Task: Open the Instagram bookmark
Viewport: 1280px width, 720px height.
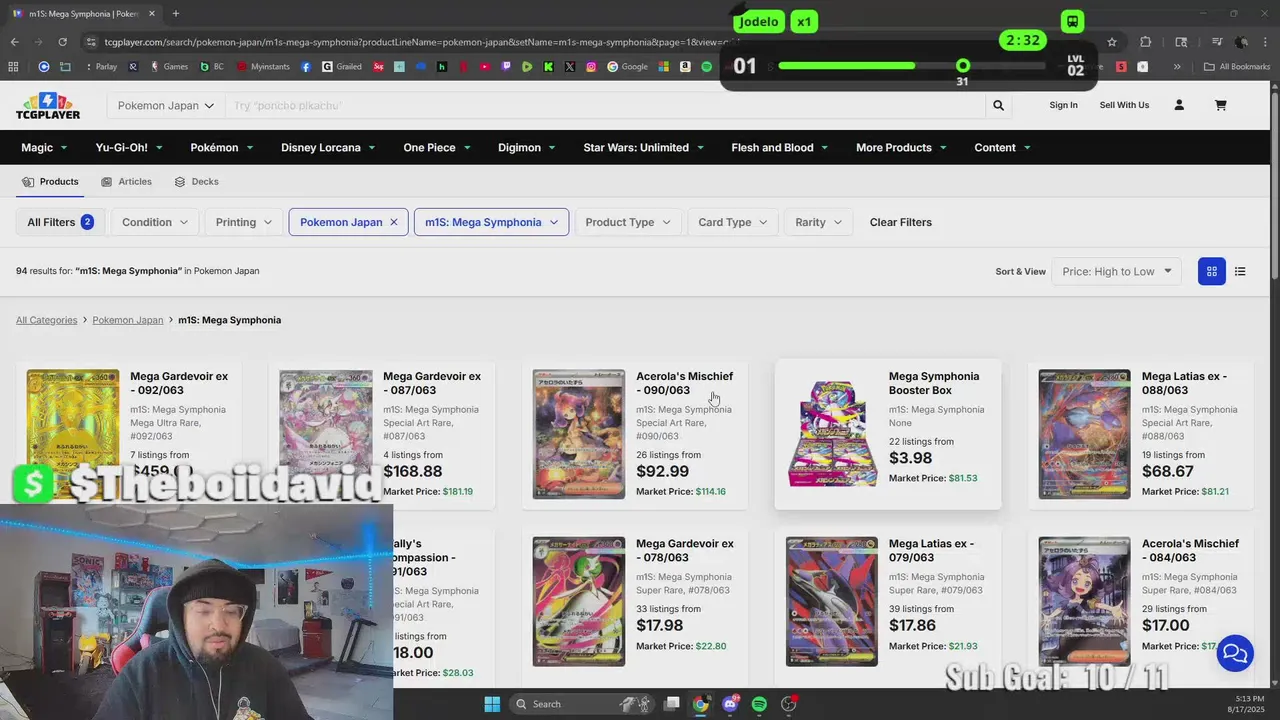Action: (x=591, y=67)
